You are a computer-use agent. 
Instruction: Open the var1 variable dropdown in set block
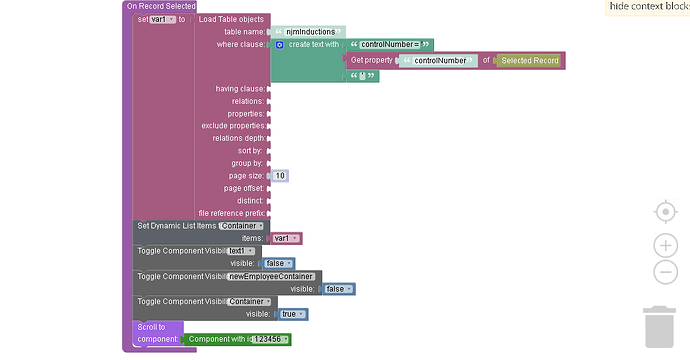tap(163, 19)
